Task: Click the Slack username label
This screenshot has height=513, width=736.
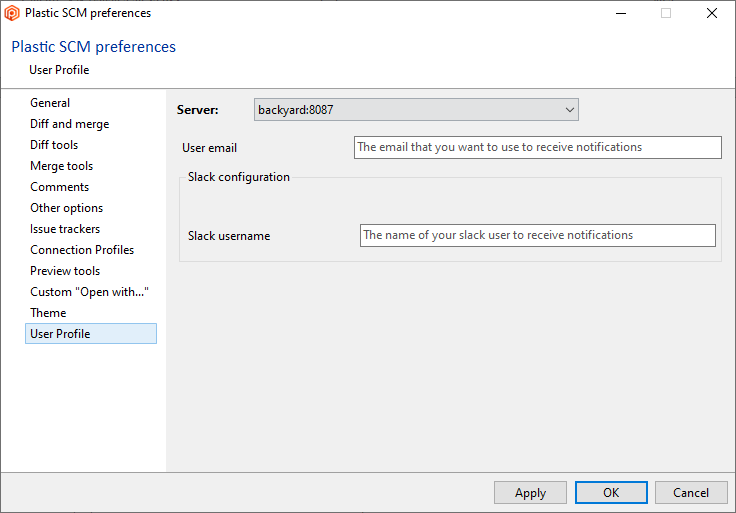Action: pos(229,236)
